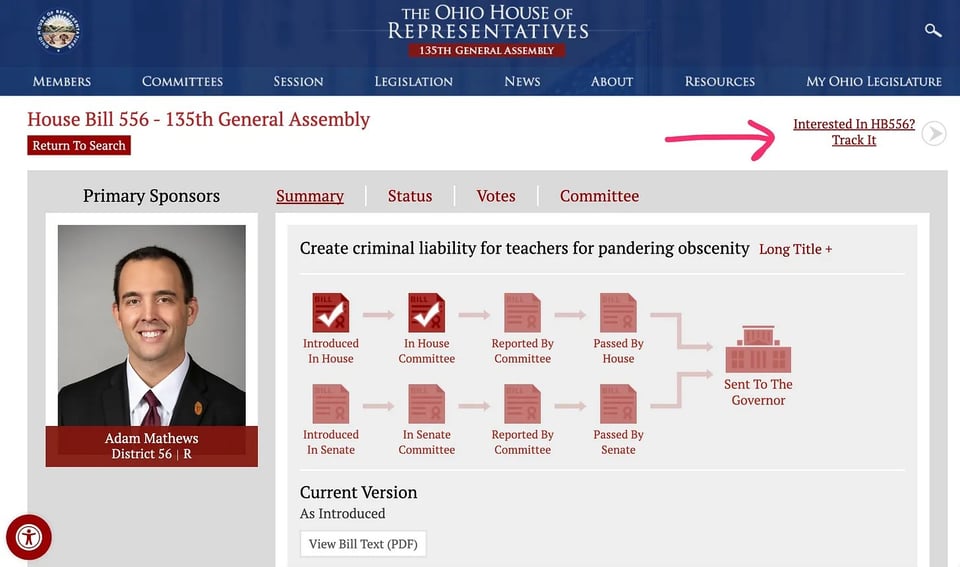Viewport: 960px width, 567px height.
Task: Switch to the Committee tab
Action: click(x=599, y=196)
